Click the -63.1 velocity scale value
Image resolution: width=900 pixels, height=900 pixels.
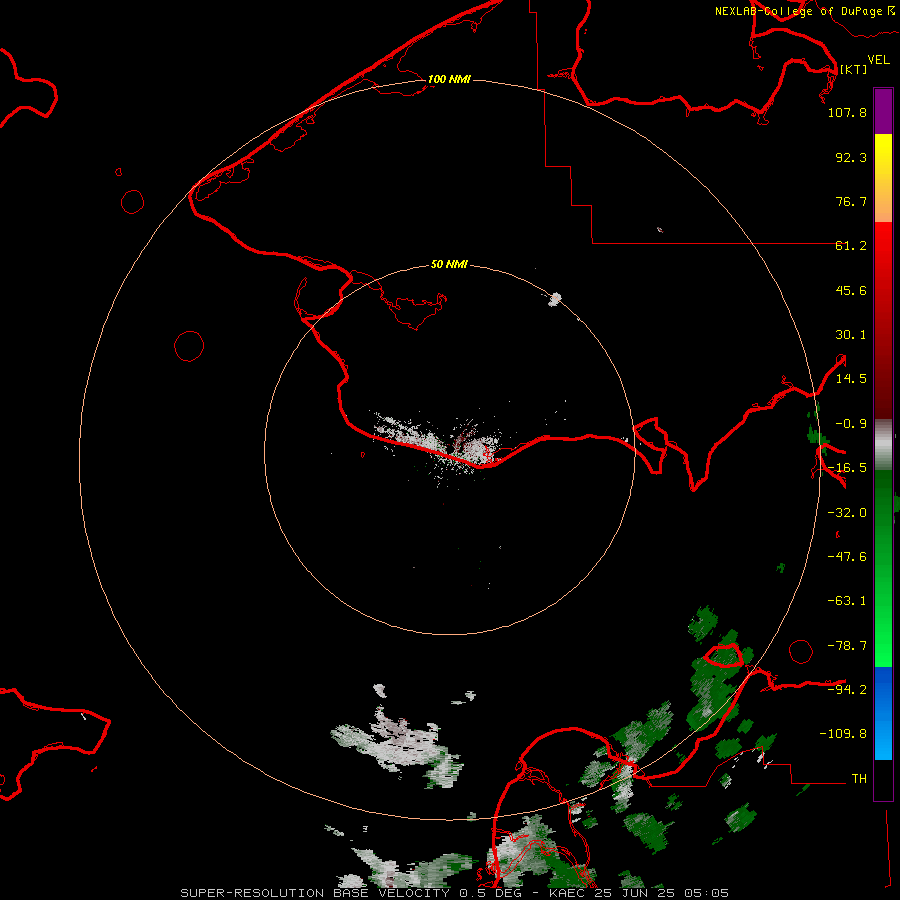tap(847, 601)
